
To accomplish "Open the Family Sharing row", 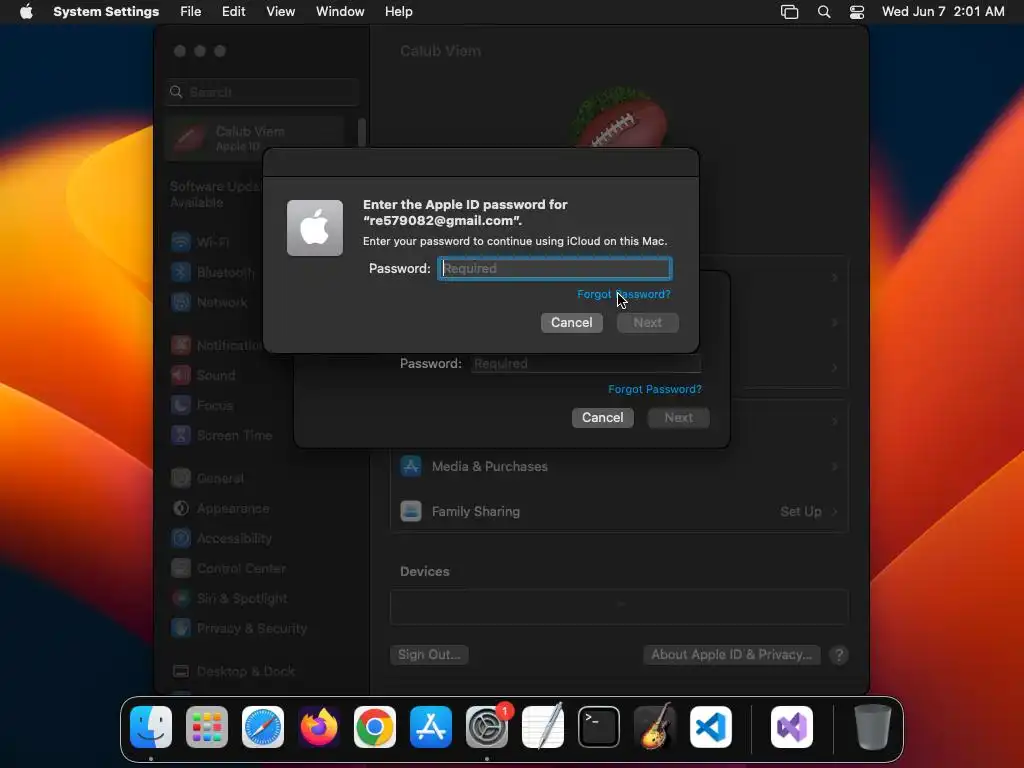I will [619, 511].
